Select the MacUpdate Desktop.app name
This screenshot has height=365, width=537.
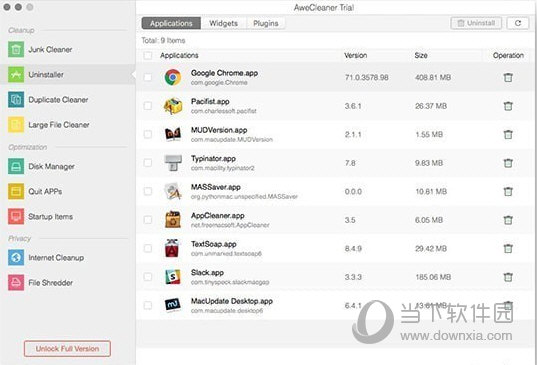232,301
